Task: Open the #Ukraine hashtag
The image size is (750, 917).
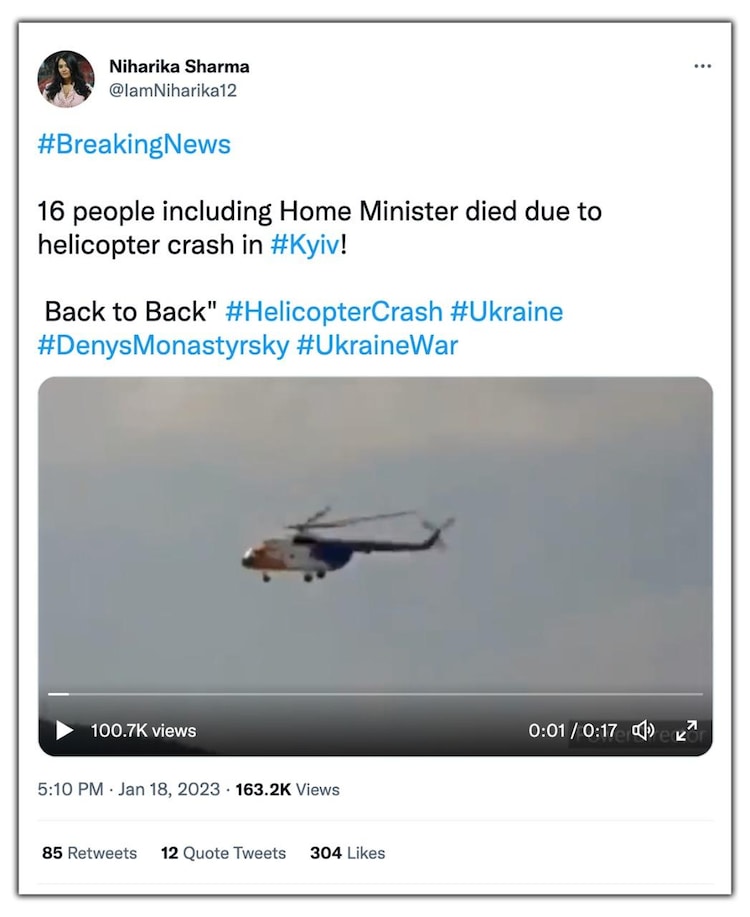Action: pos(507,311)
